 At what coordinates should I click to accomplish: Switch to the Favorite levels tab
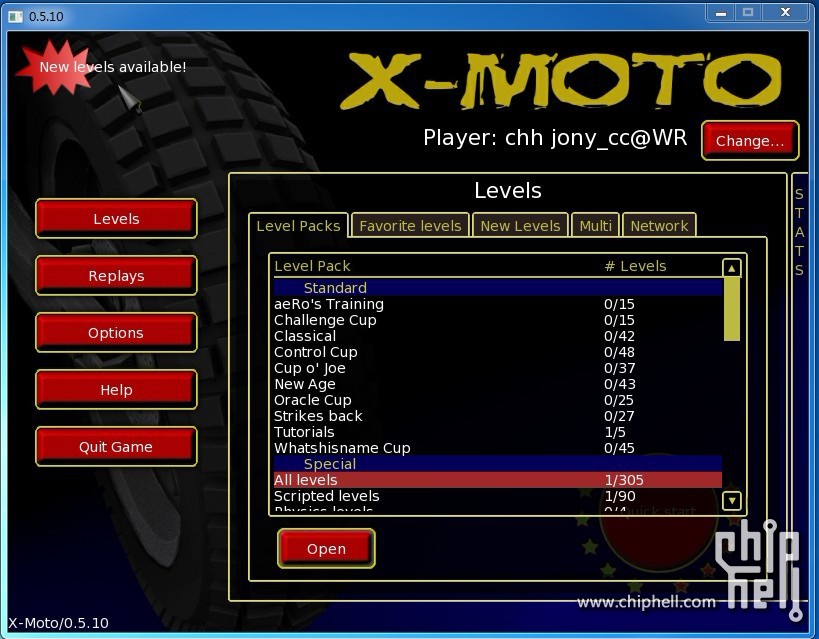tap(411, 226)
